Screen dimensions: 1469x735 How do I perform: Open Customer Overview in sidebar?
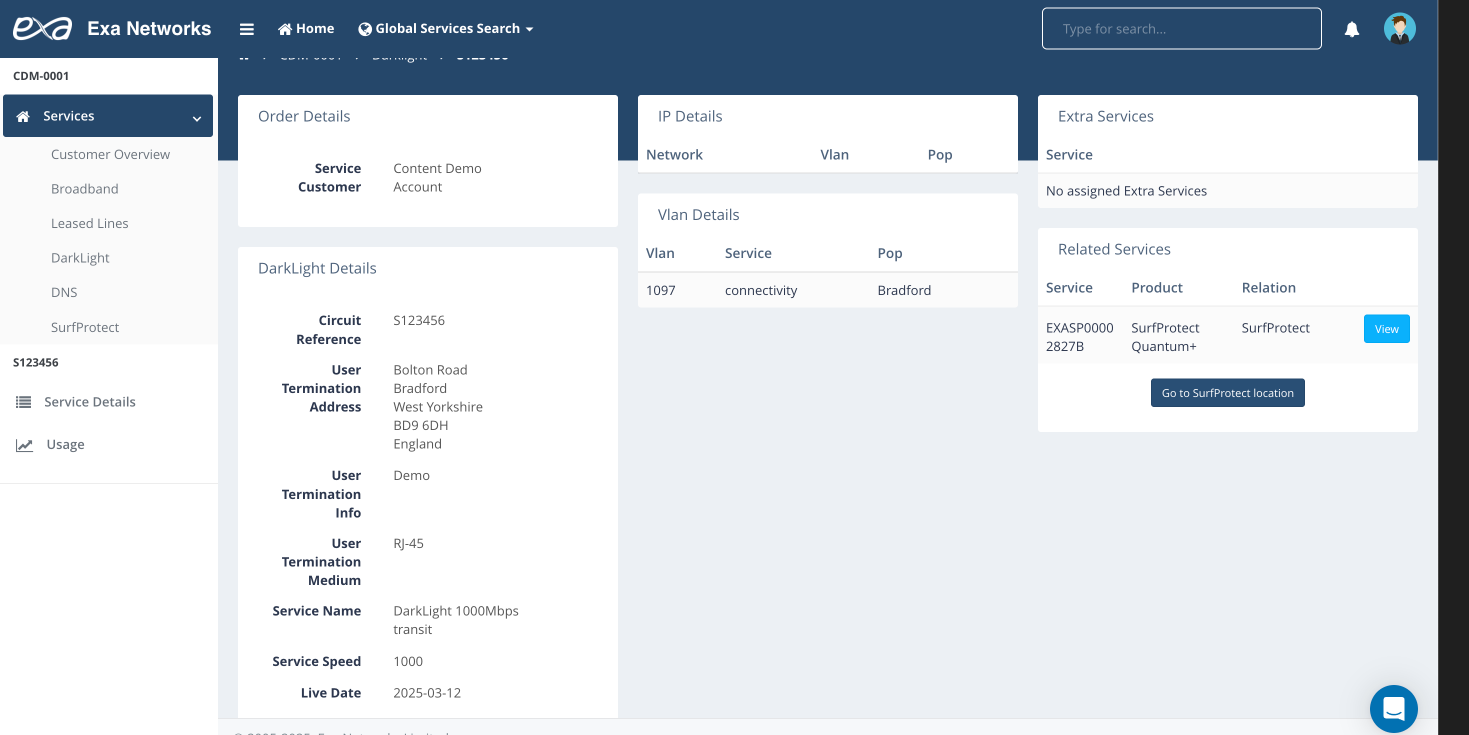(x=110, y=155)
